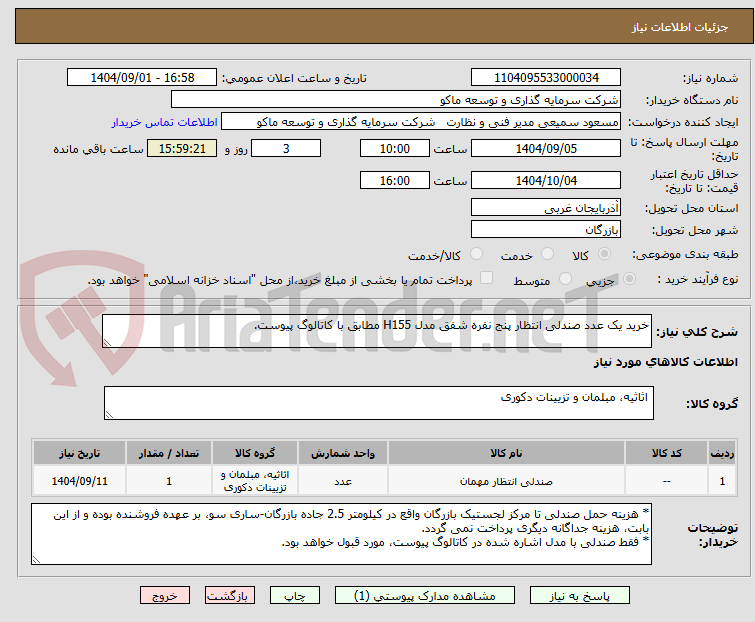This screenshot has height=622, width=755.
Task: Click the requester field مسعود سمیعی
Action: point(421,122)
